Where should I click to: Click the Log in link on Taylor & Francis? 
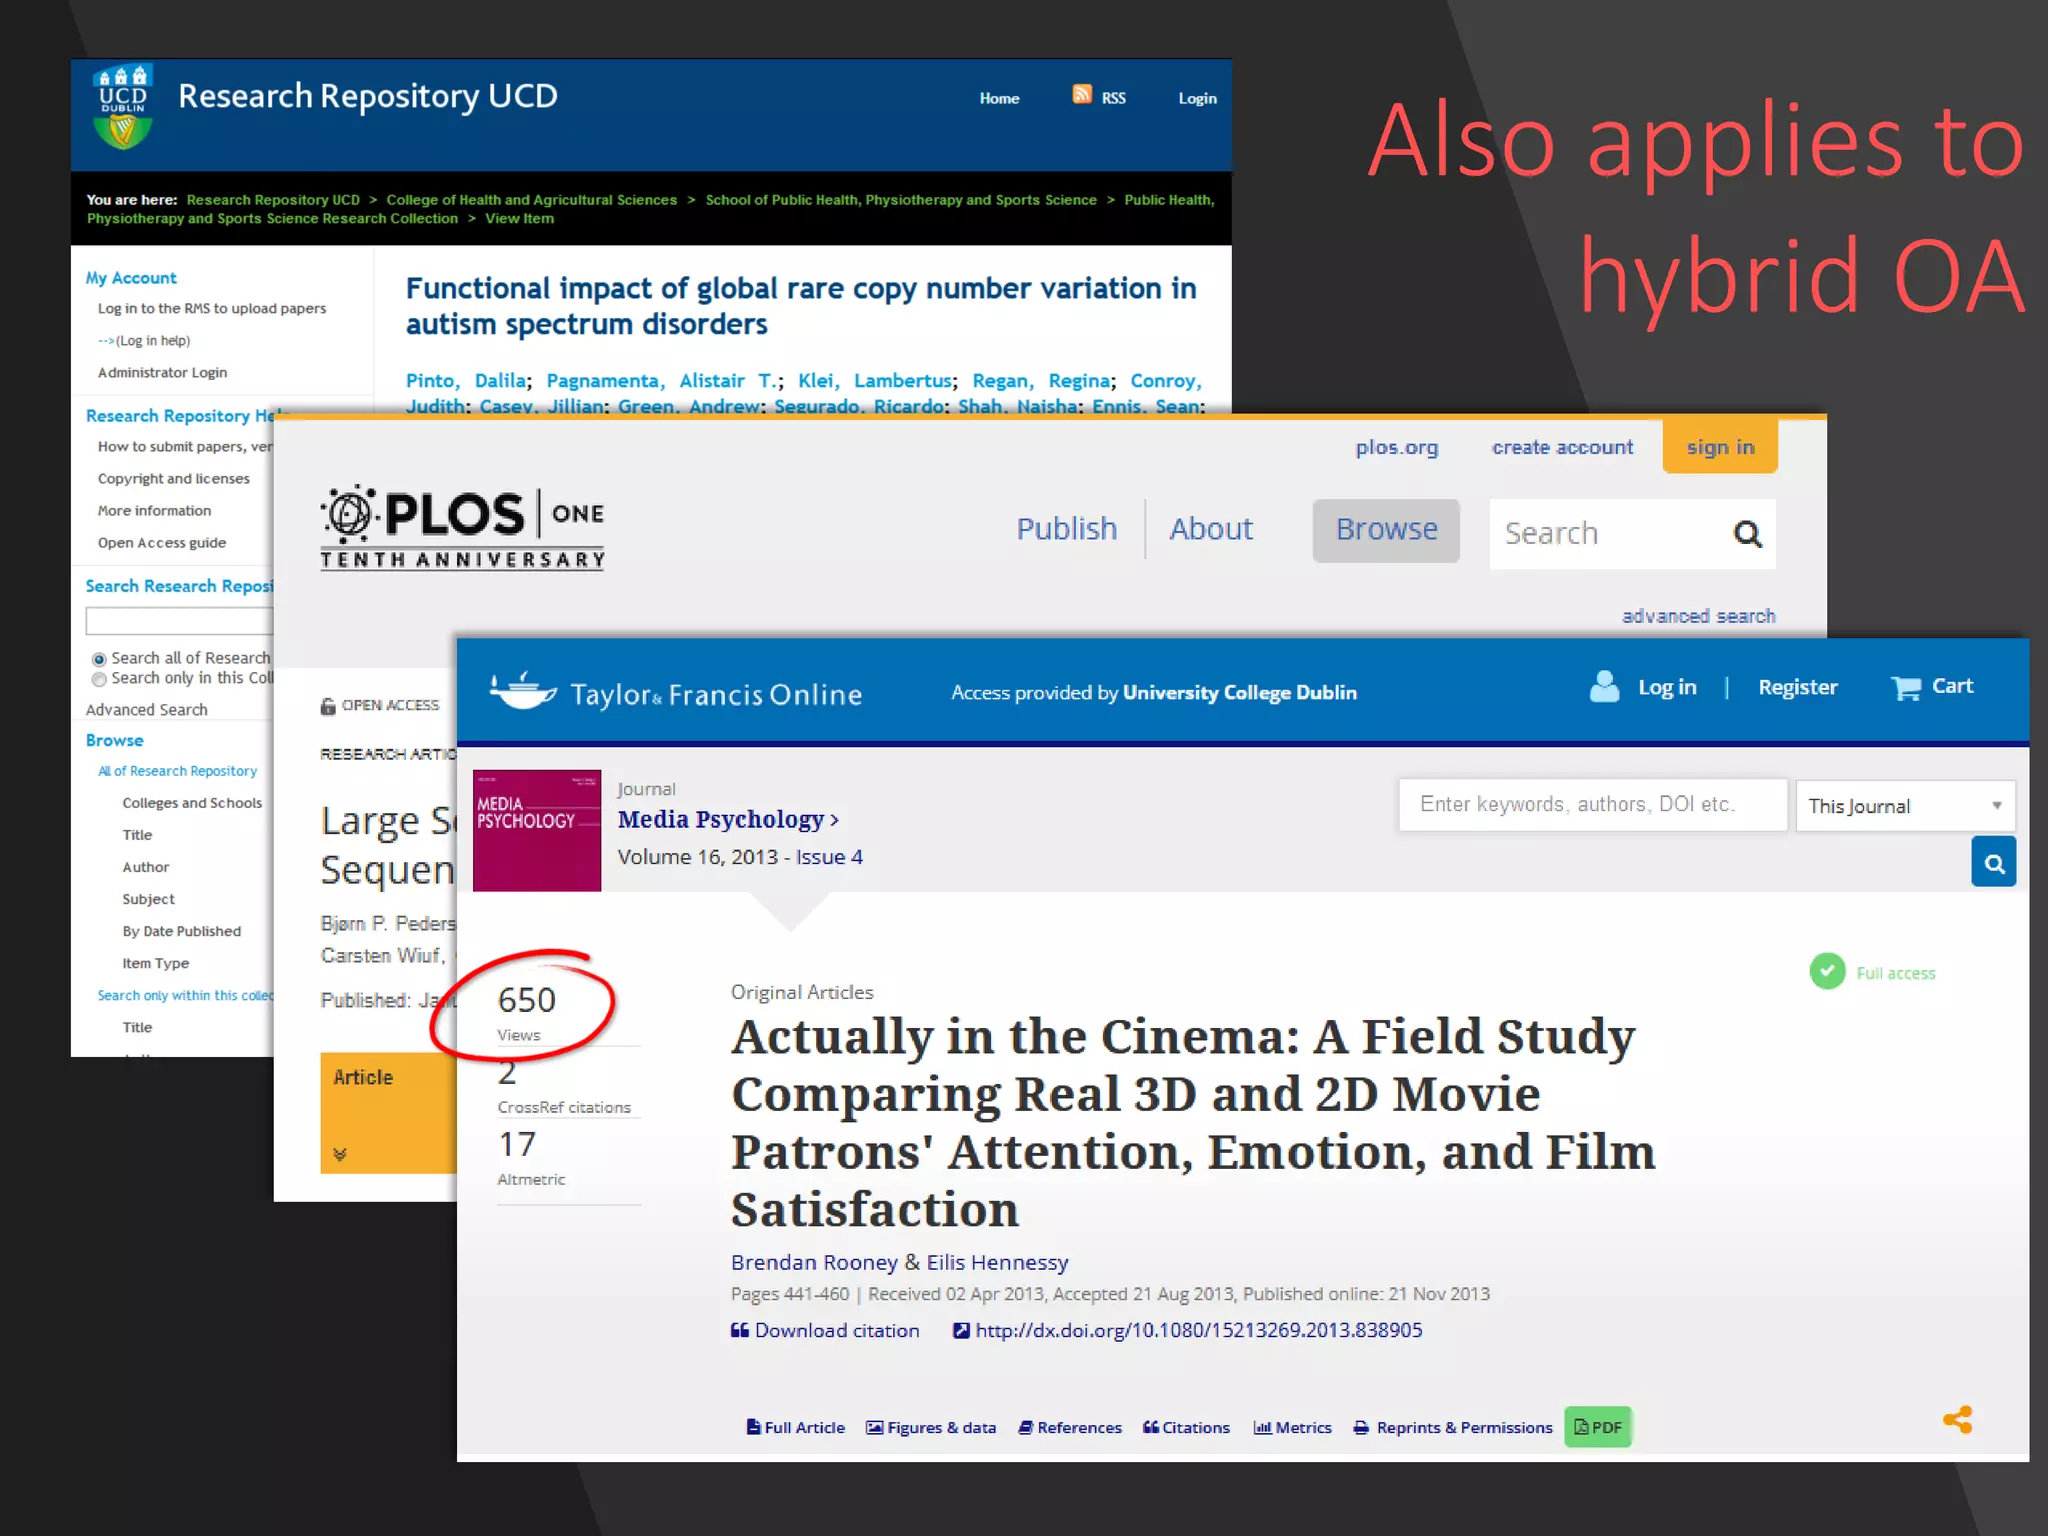[1667, 687]
